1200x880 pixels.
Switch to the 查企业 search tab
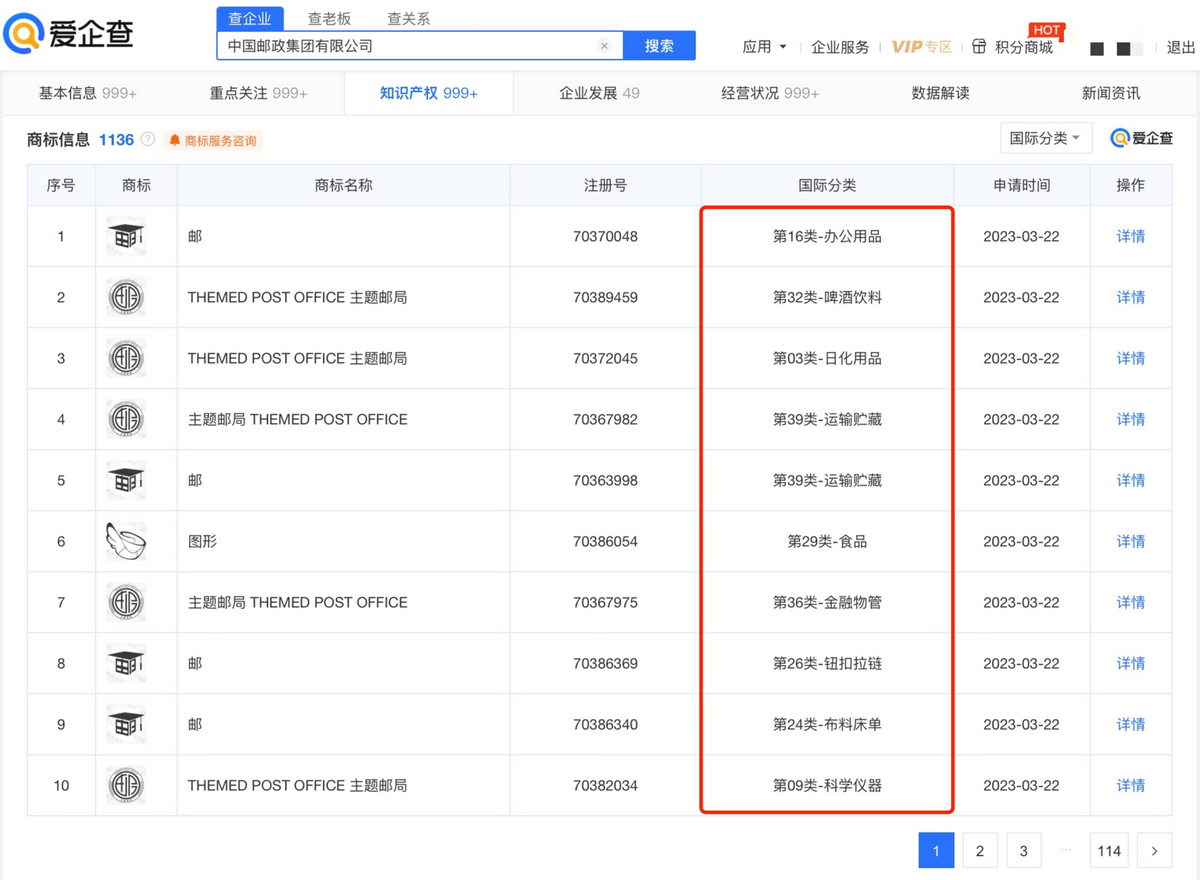250,19
